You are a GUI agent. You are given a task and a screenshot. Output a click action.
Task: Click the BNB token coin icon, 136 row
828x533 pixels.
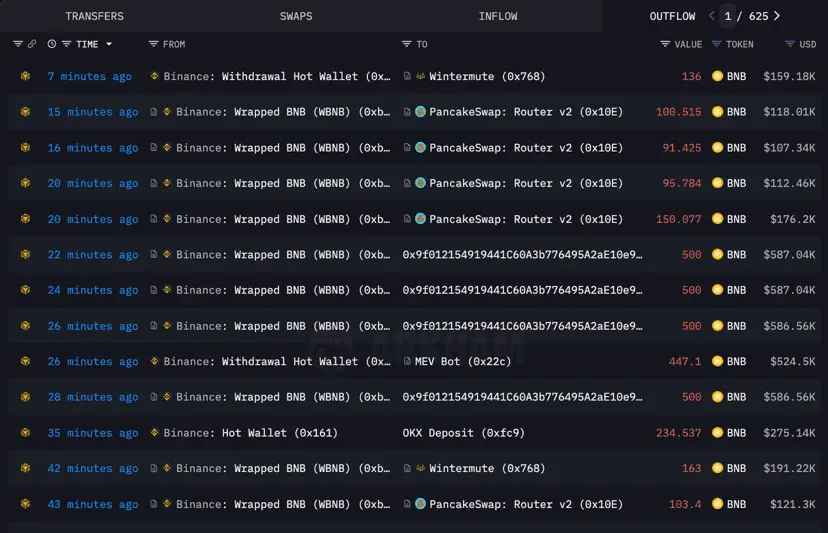click(x=717, y=76)
